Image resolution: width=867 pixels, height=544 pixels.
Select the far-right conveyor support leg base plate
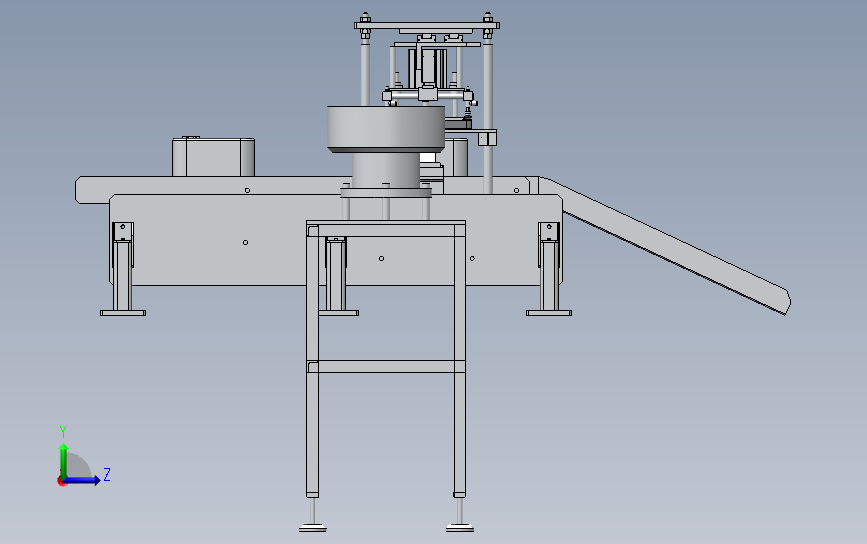click(x=549, y=313)
